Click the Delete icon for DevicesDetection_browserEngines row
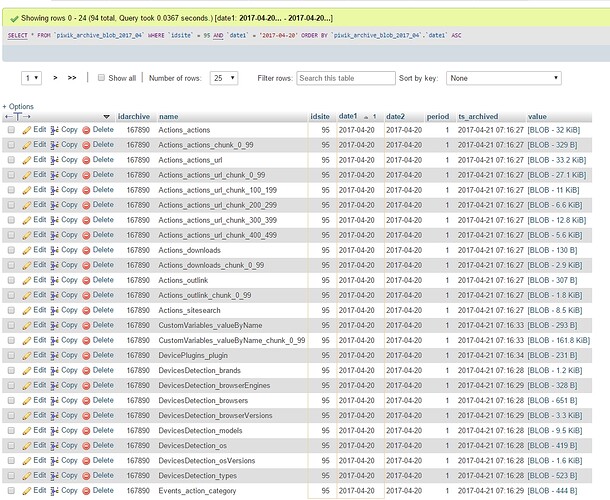The height and width of the screenshot is (500, 610). (x=86, y=386)
